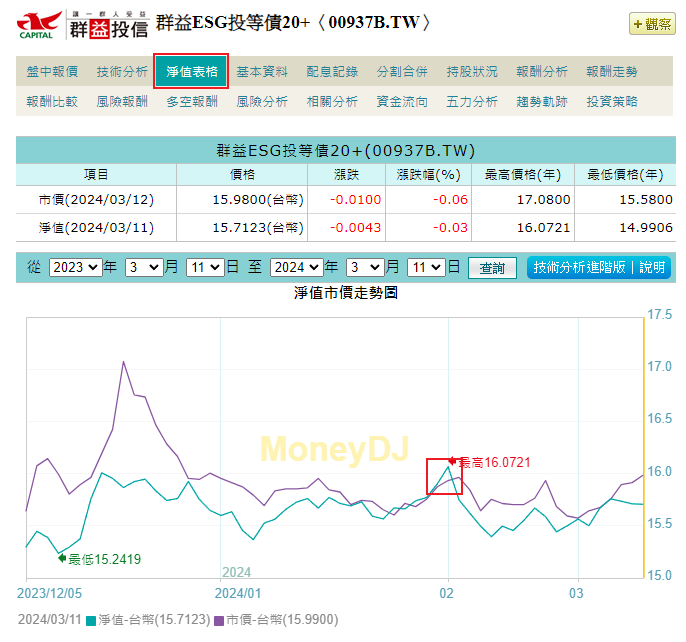The width and height of the screenshot is (686, 642).
Task: Click the 查詢 query button
Action: 492,268
